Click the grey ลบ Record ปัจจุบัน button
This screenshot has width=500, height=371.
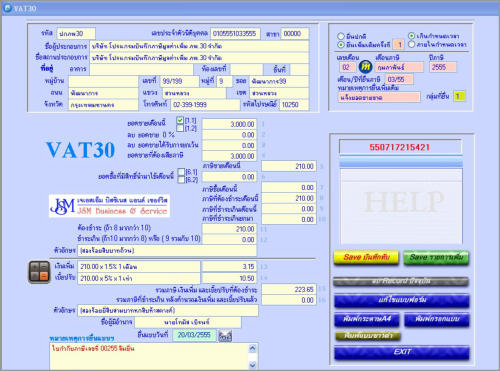pos(401,282)
